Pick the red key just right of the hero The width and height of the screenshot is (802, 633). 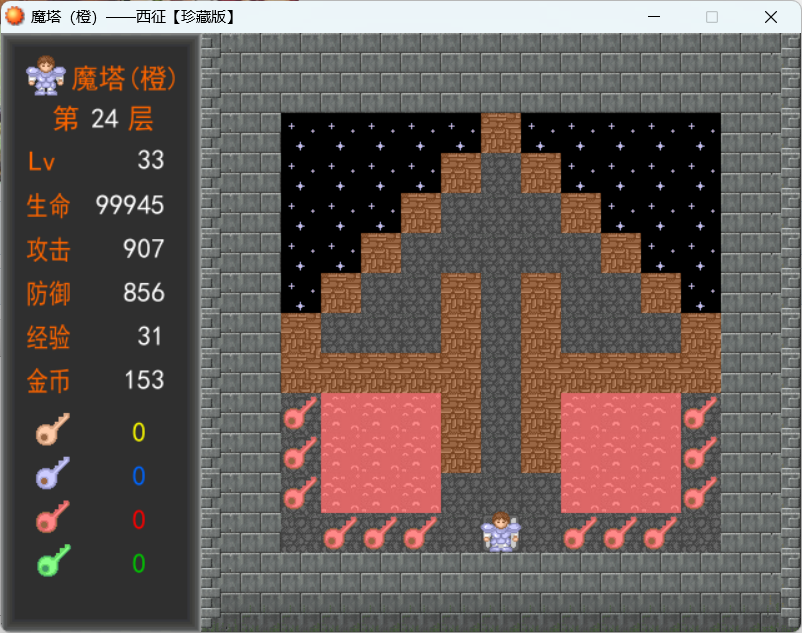581,533
